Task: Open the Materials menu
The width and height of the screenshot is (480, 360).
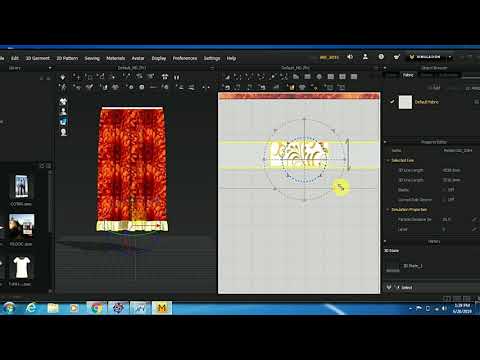Action: (x=116, y=58)
